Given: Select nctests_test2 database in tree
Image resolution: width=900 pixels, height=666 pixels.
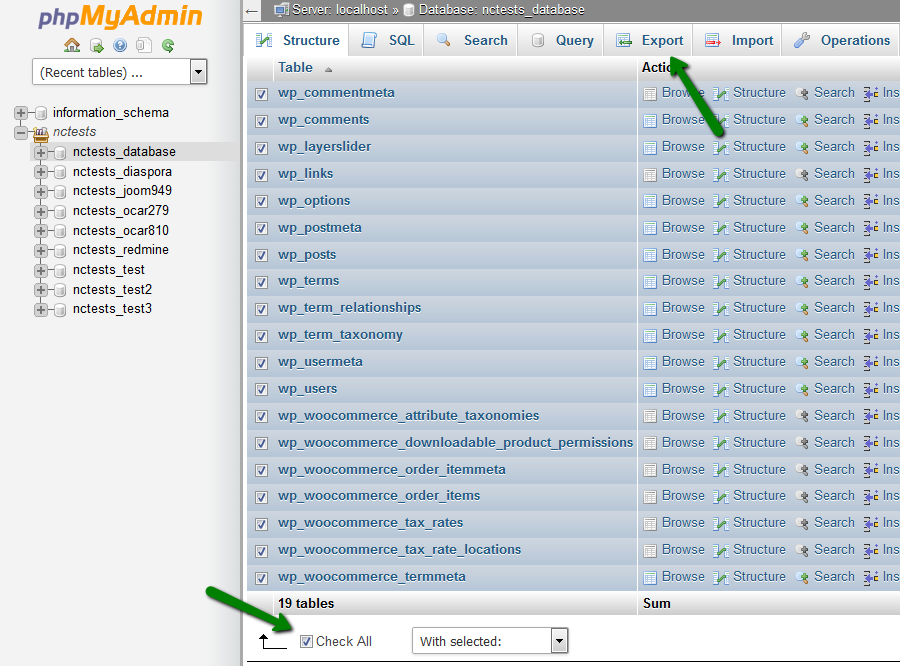Looking at the screenshot, I should pyautogui.click(x=112, y=289).
